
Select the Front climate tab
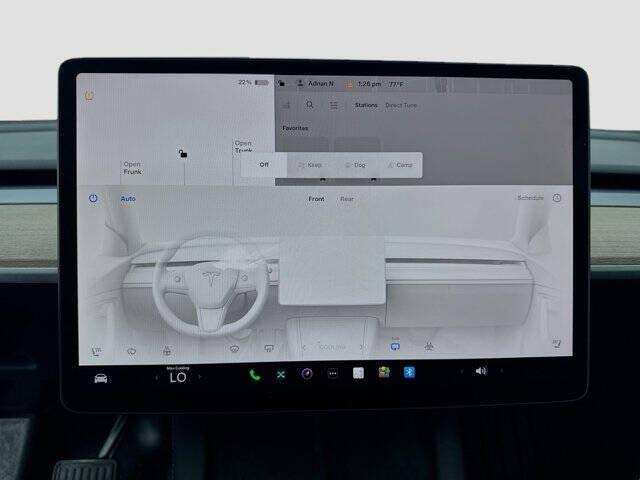click(x=316, y=199)
